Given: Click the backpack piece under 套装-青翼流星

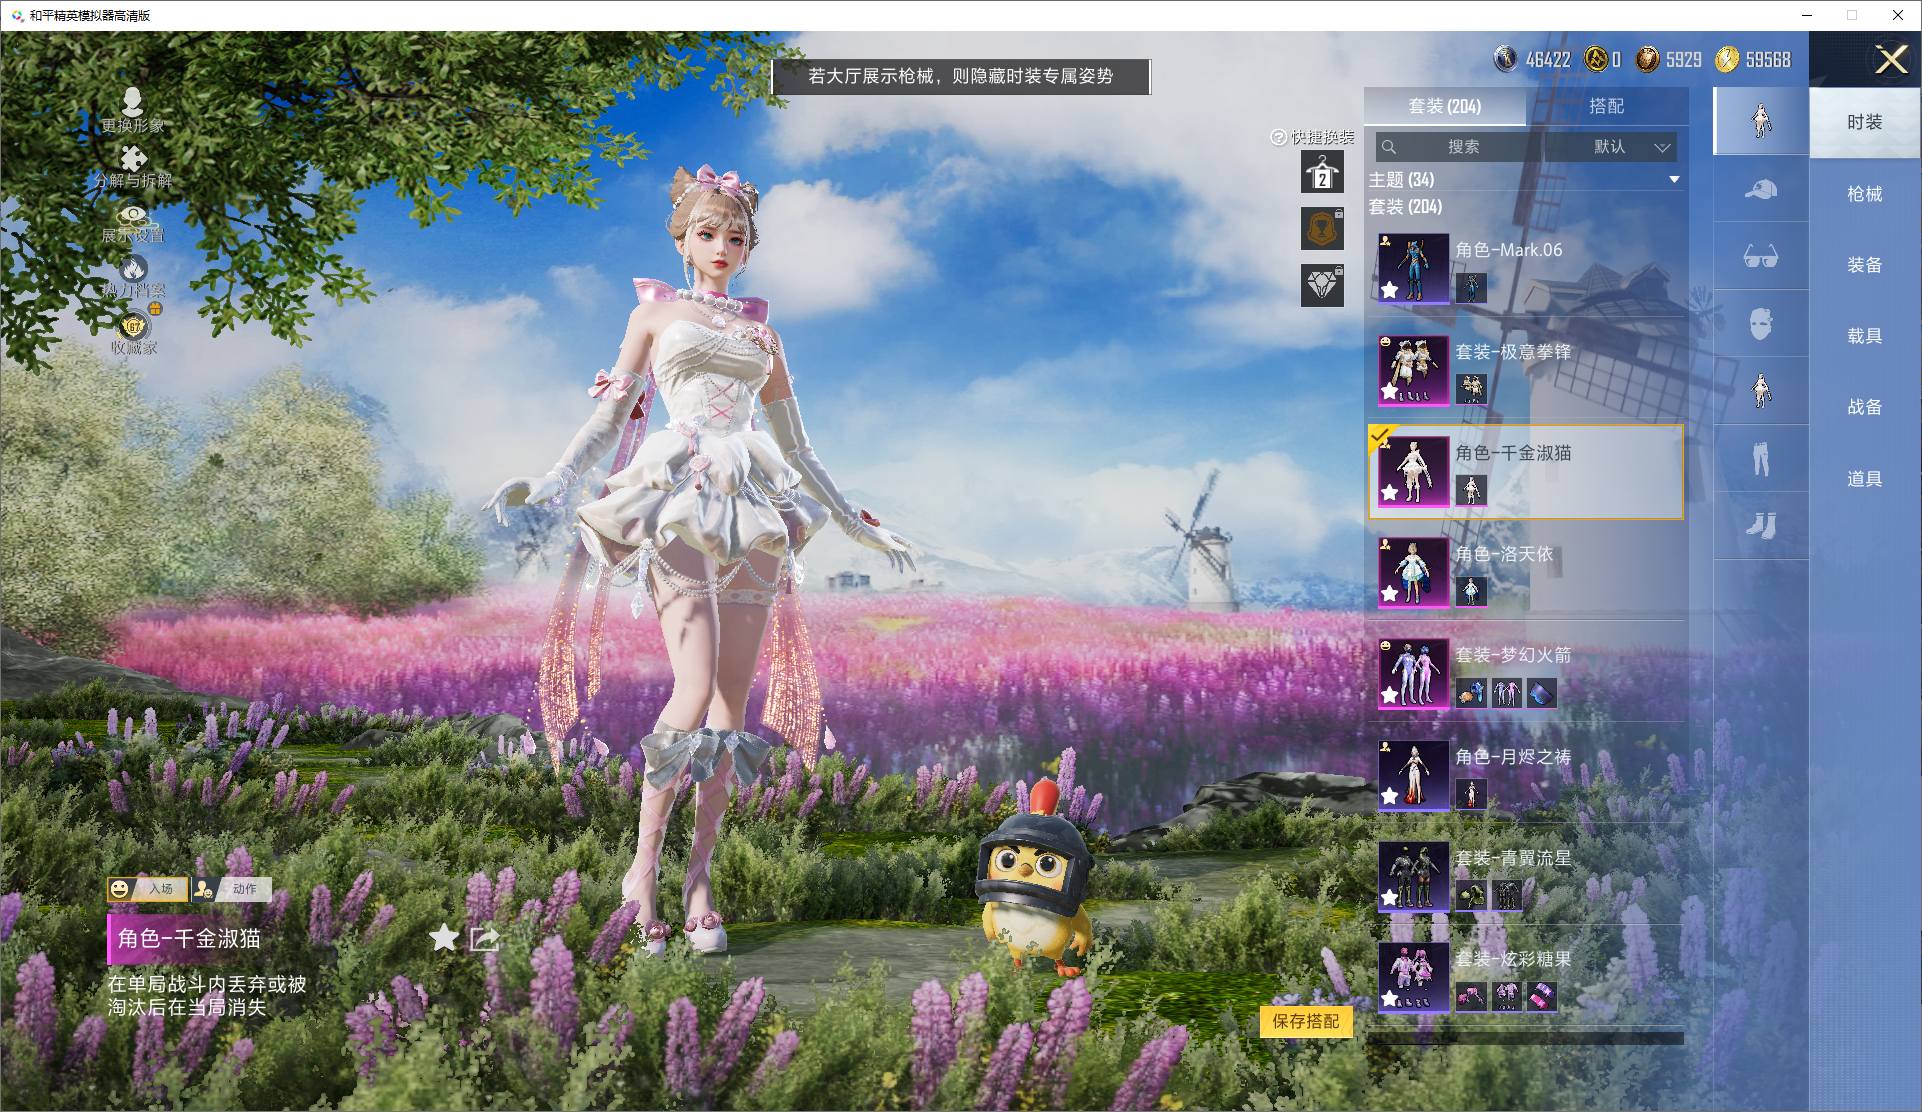Looking at the screenshot, I should [1471, 895].
